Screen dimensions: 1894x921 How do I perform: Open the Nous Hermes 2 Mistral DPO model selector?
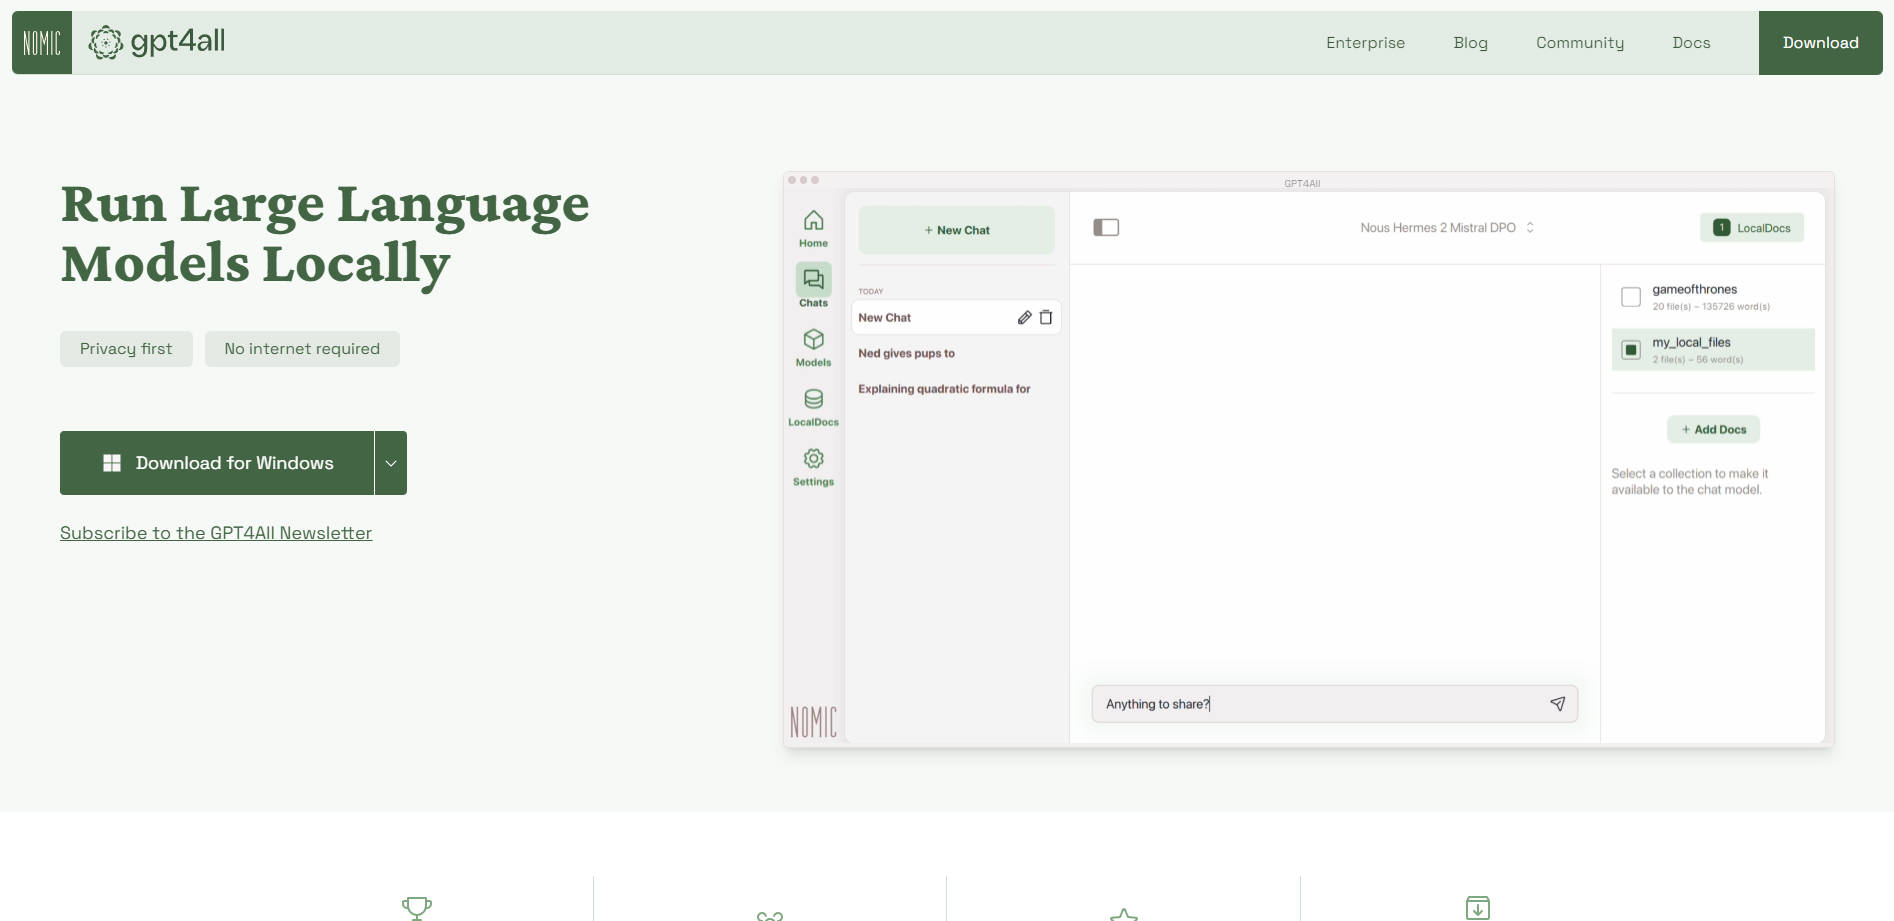click(1447, 228)
